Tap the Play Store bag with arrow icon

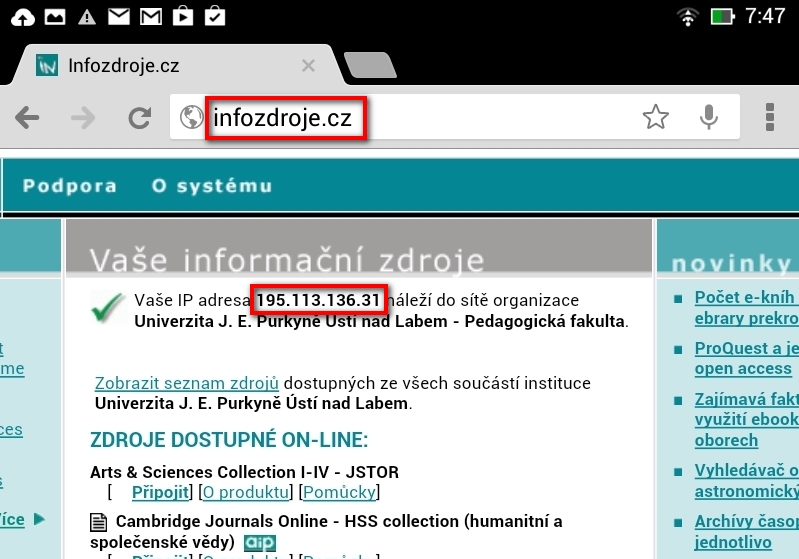click(x=183, y=16)
